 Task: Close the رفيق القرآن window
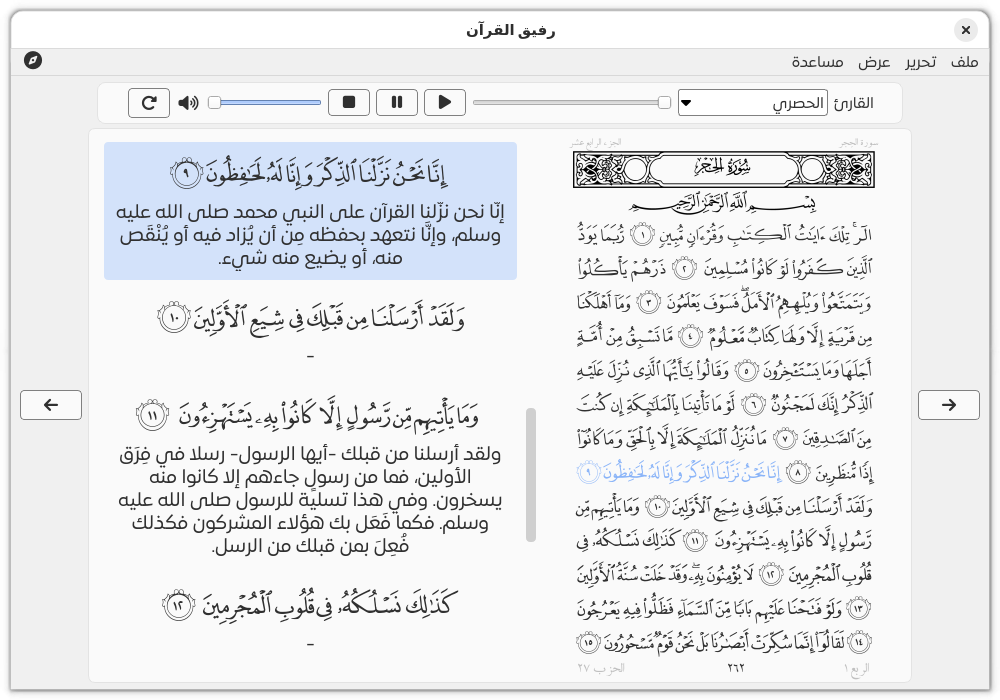click(966, 30)
